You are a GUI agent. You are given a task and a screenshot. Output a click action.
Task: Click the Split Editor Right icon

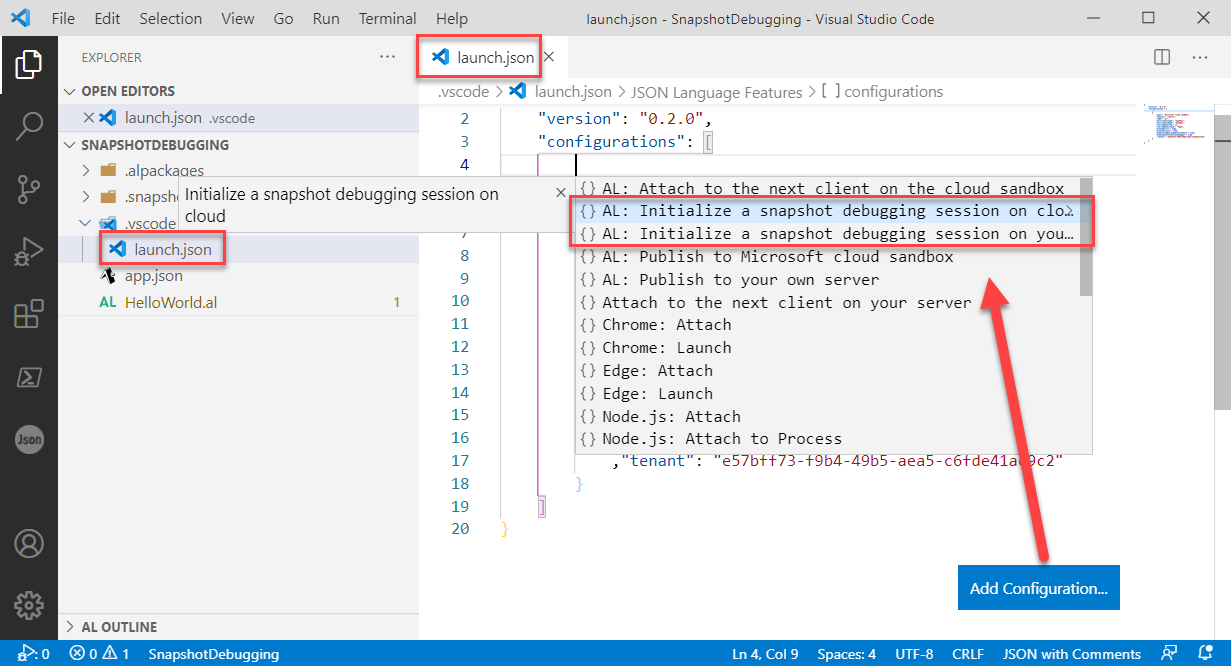[1162, 57]
